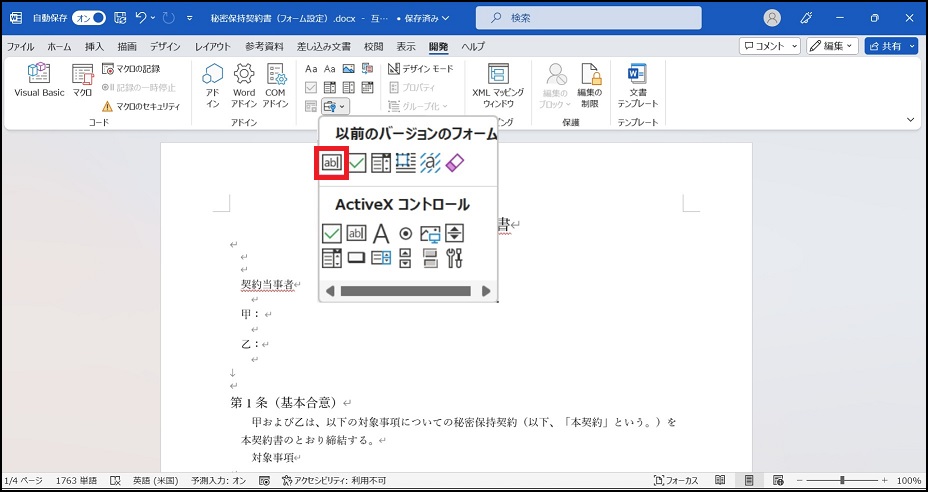The image size is (928, 492).
Task: Insert building block gallery content control
Action: click(368, 69)
